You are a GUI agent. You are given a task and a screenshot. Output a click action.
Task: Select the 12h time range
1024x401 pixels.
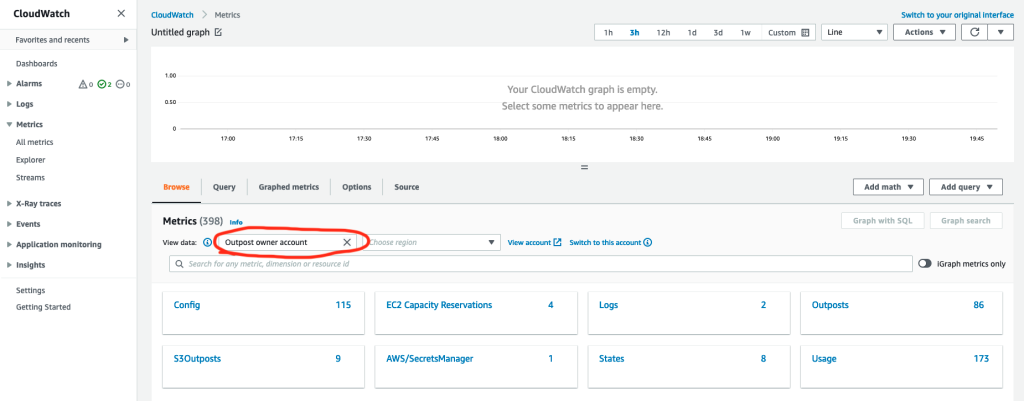(663, 33)
